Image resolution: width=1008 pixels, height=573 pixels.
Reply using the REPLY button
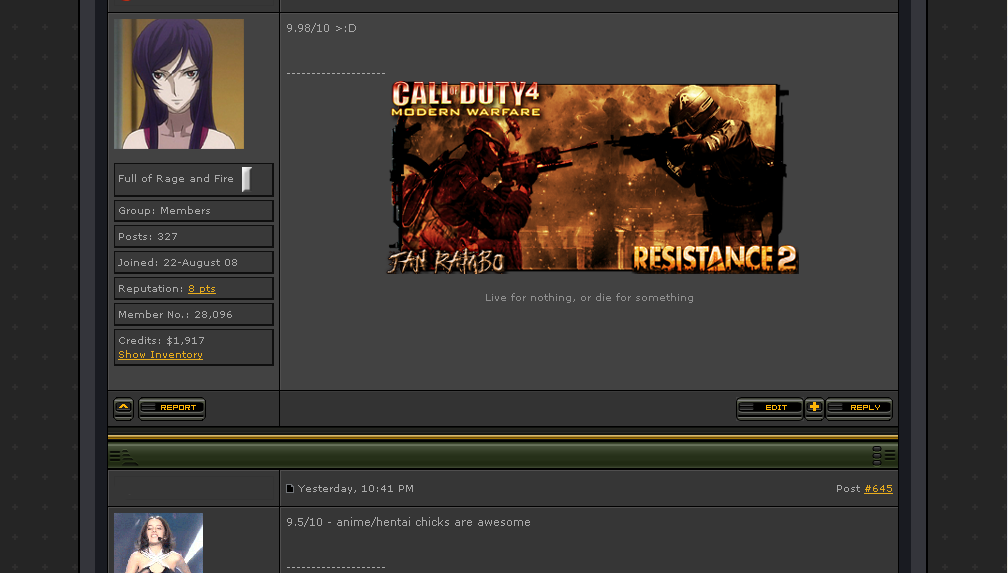[x=859, y=408]
